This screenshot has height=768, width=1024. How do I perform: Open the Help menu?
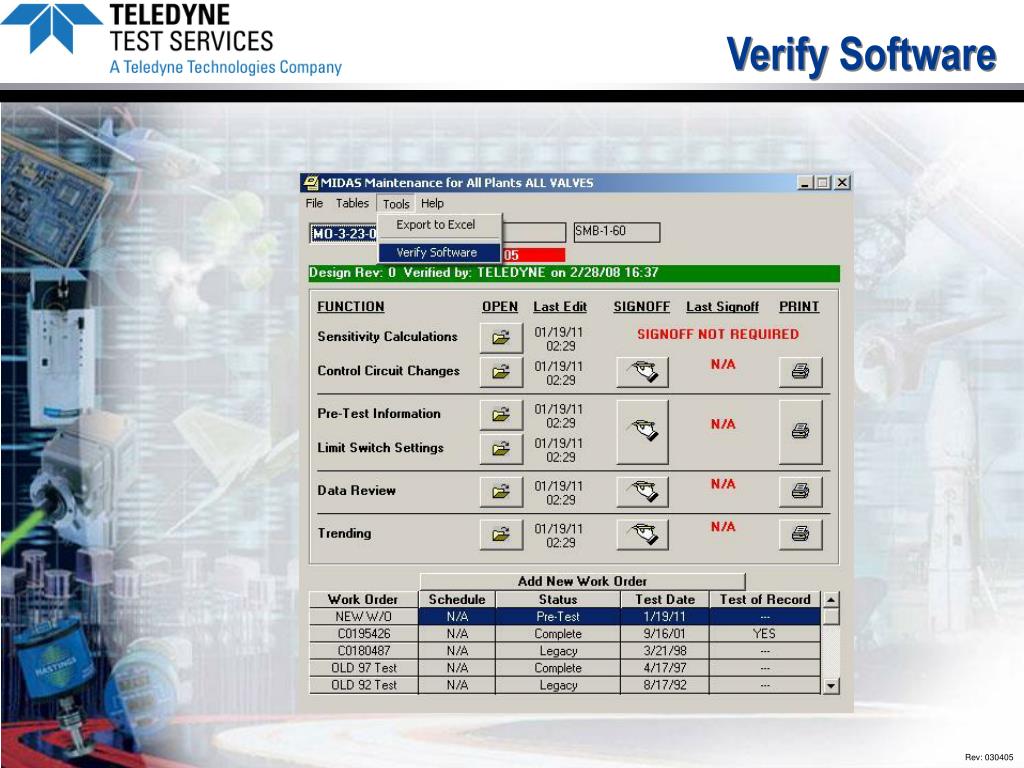(432, 203)
